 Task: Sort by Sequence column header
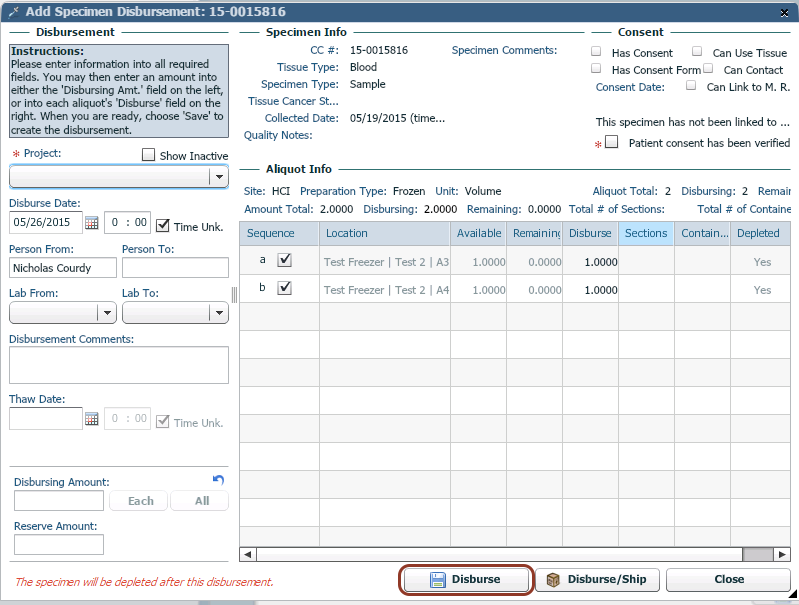point(279,233)
